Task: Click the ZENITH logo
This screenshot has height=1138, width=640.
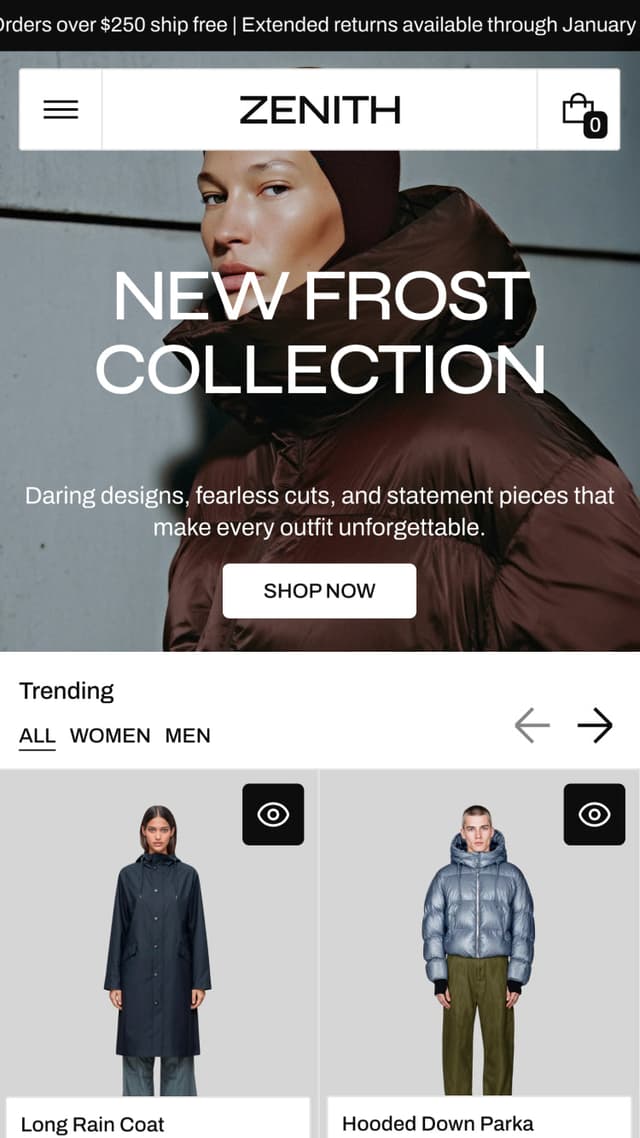Action: 320,110
